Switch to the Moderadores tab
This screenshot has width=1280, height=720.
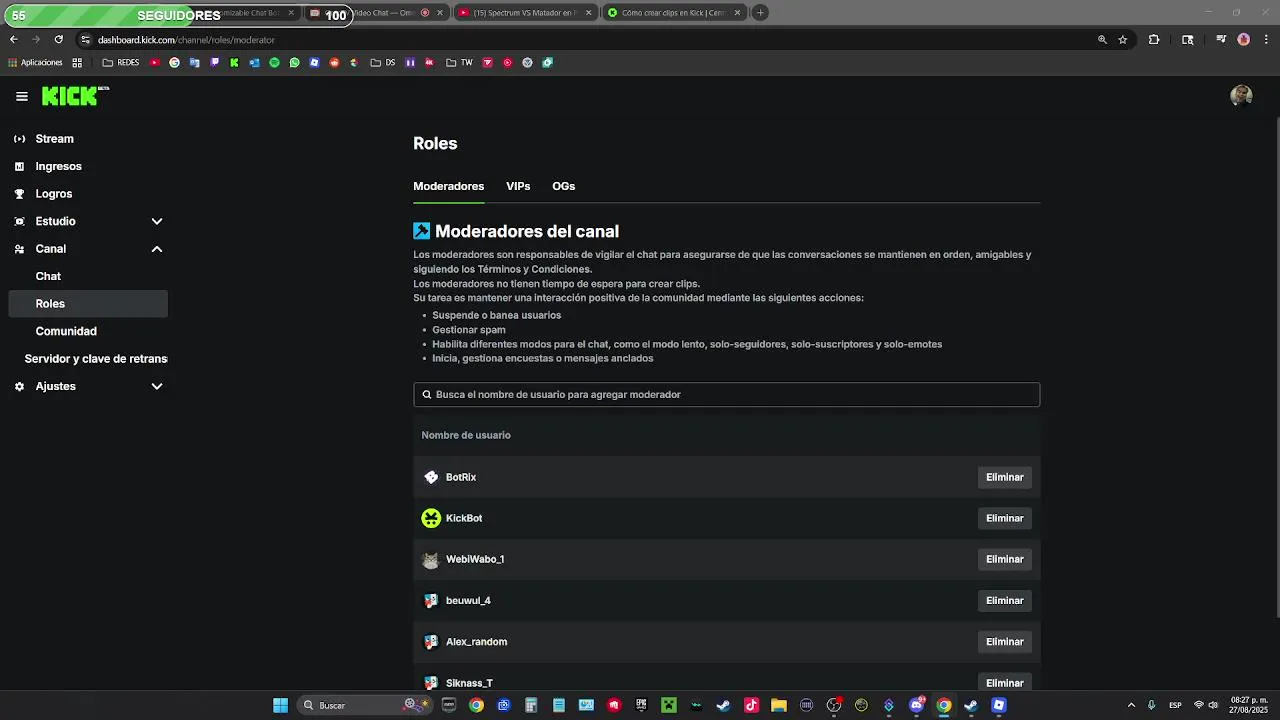[x=448, y=186]
